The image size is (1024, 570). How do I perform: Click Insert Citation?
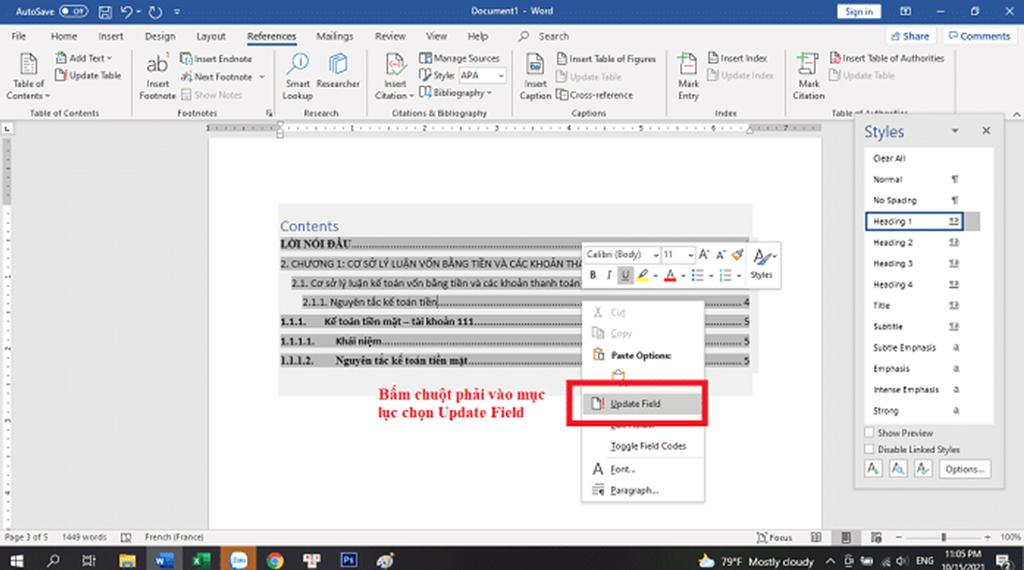coord(394,77)
